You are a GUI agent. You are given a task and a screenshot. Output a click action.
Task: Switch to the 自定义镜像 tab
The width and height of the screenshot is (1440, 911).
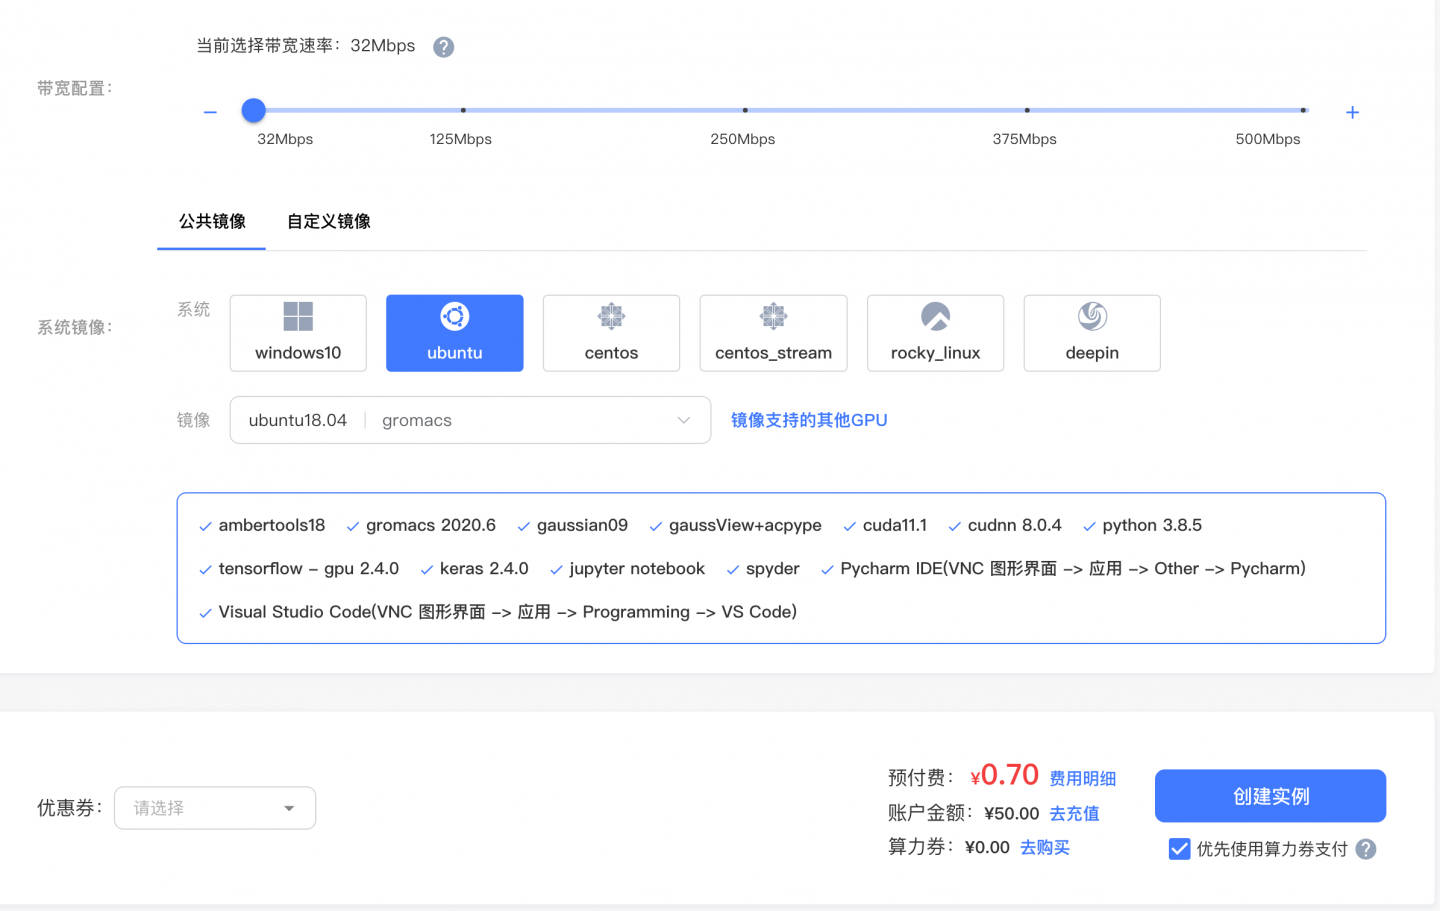[328, 221]
